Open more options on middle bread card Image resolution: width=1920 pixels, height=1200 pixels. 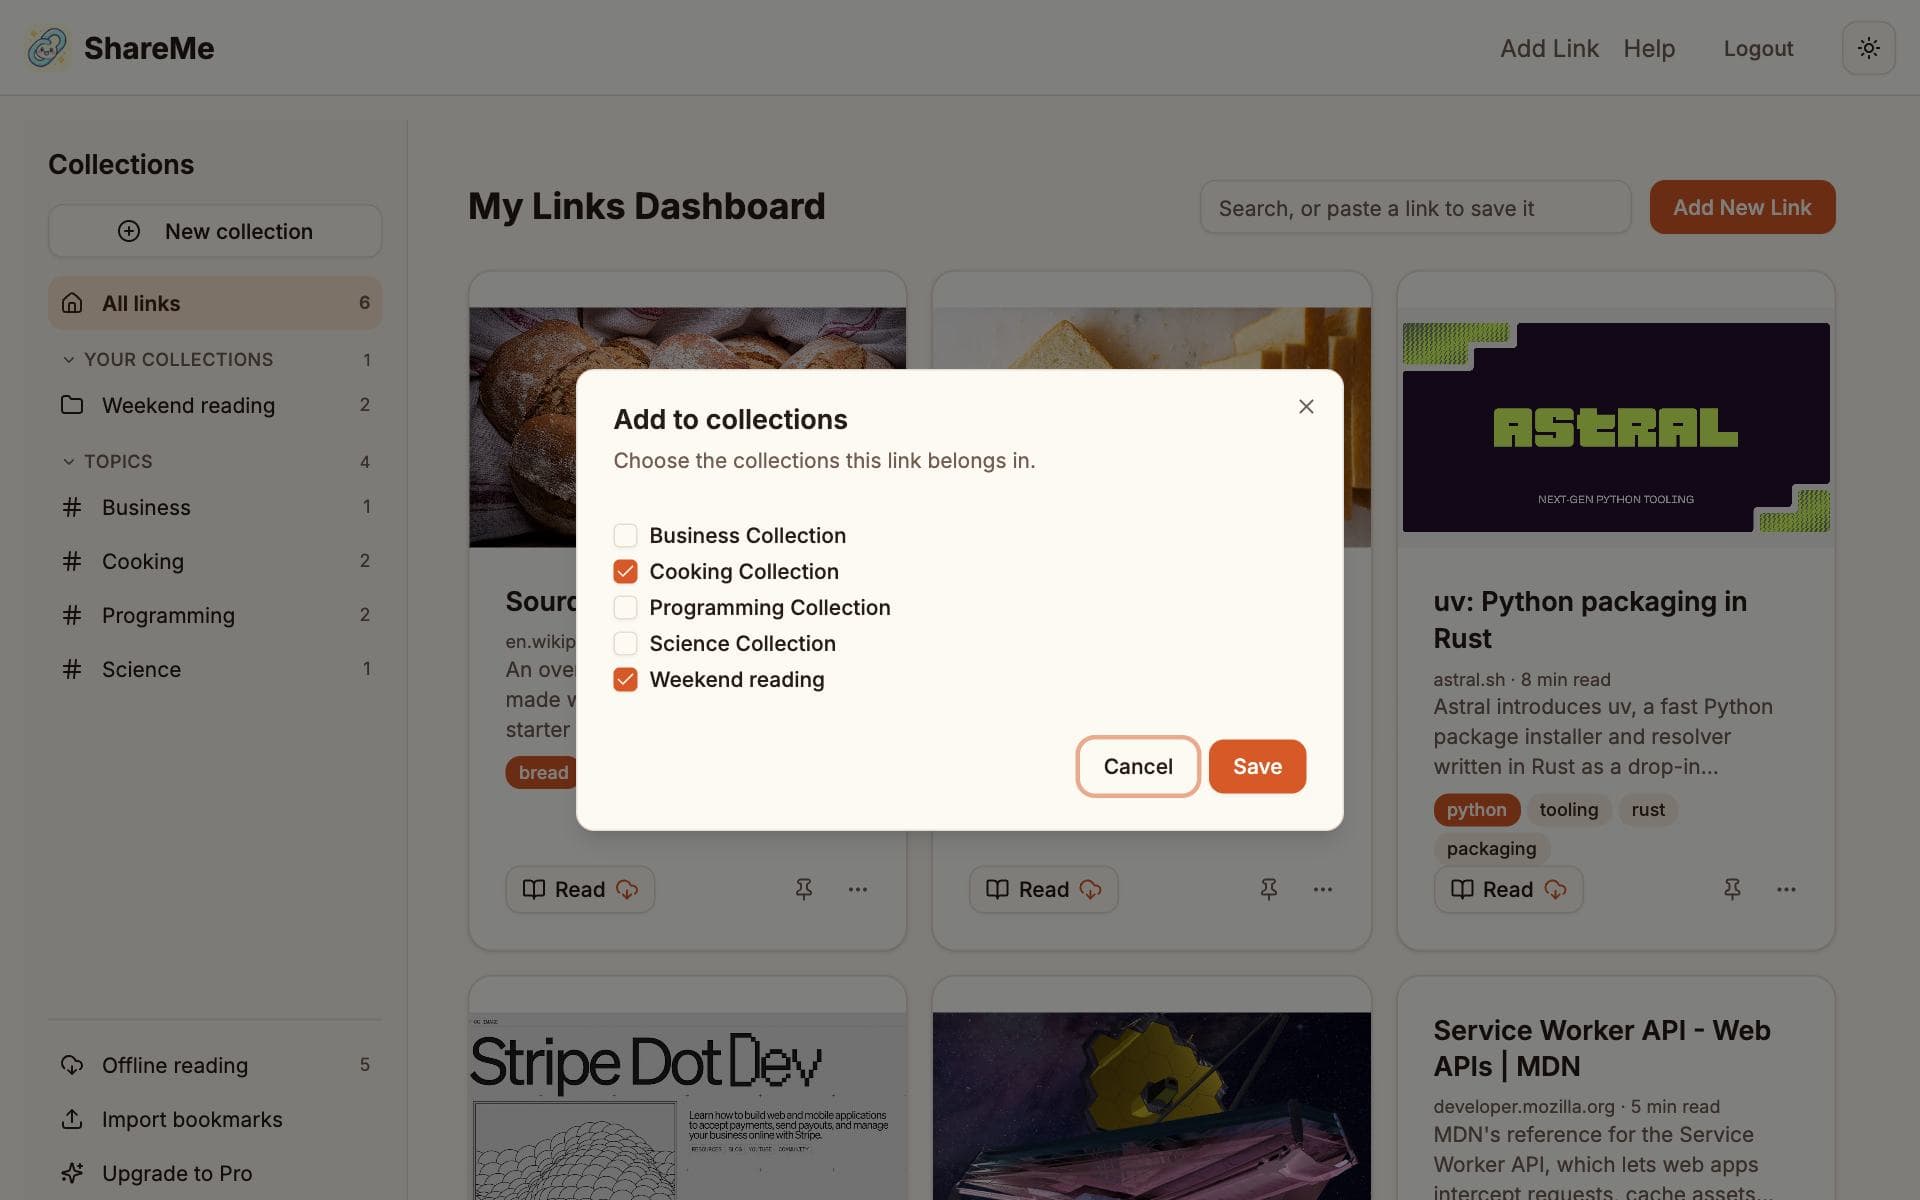(x=1322, y=889)
